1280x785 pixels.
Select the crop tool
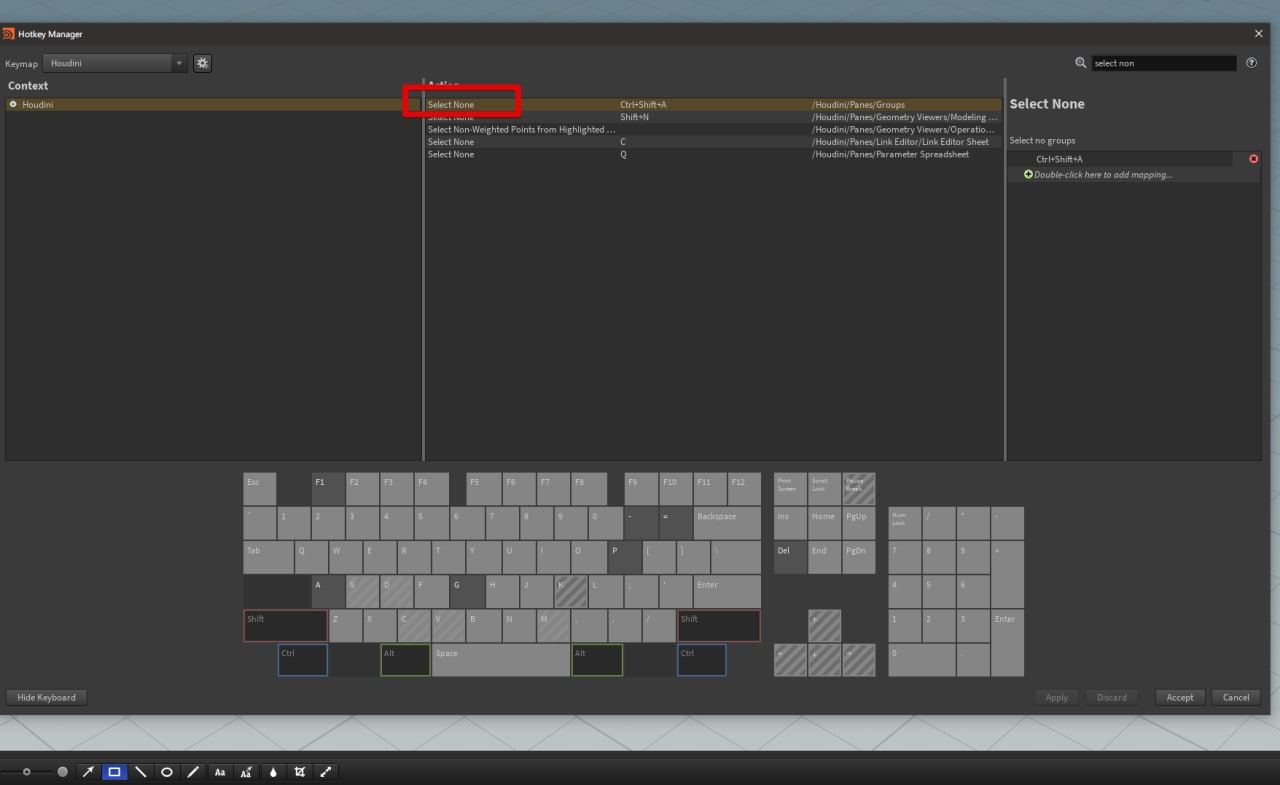point(299,772)
